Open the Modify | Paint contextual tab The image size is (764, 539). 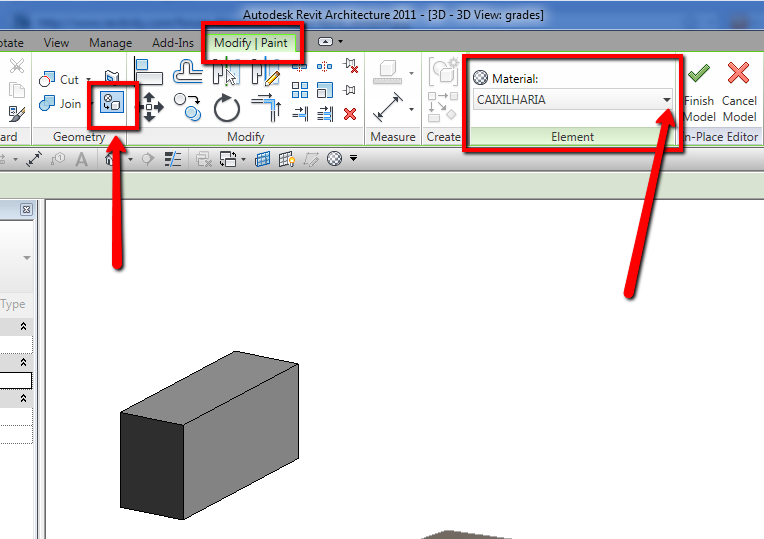(250, 43)
